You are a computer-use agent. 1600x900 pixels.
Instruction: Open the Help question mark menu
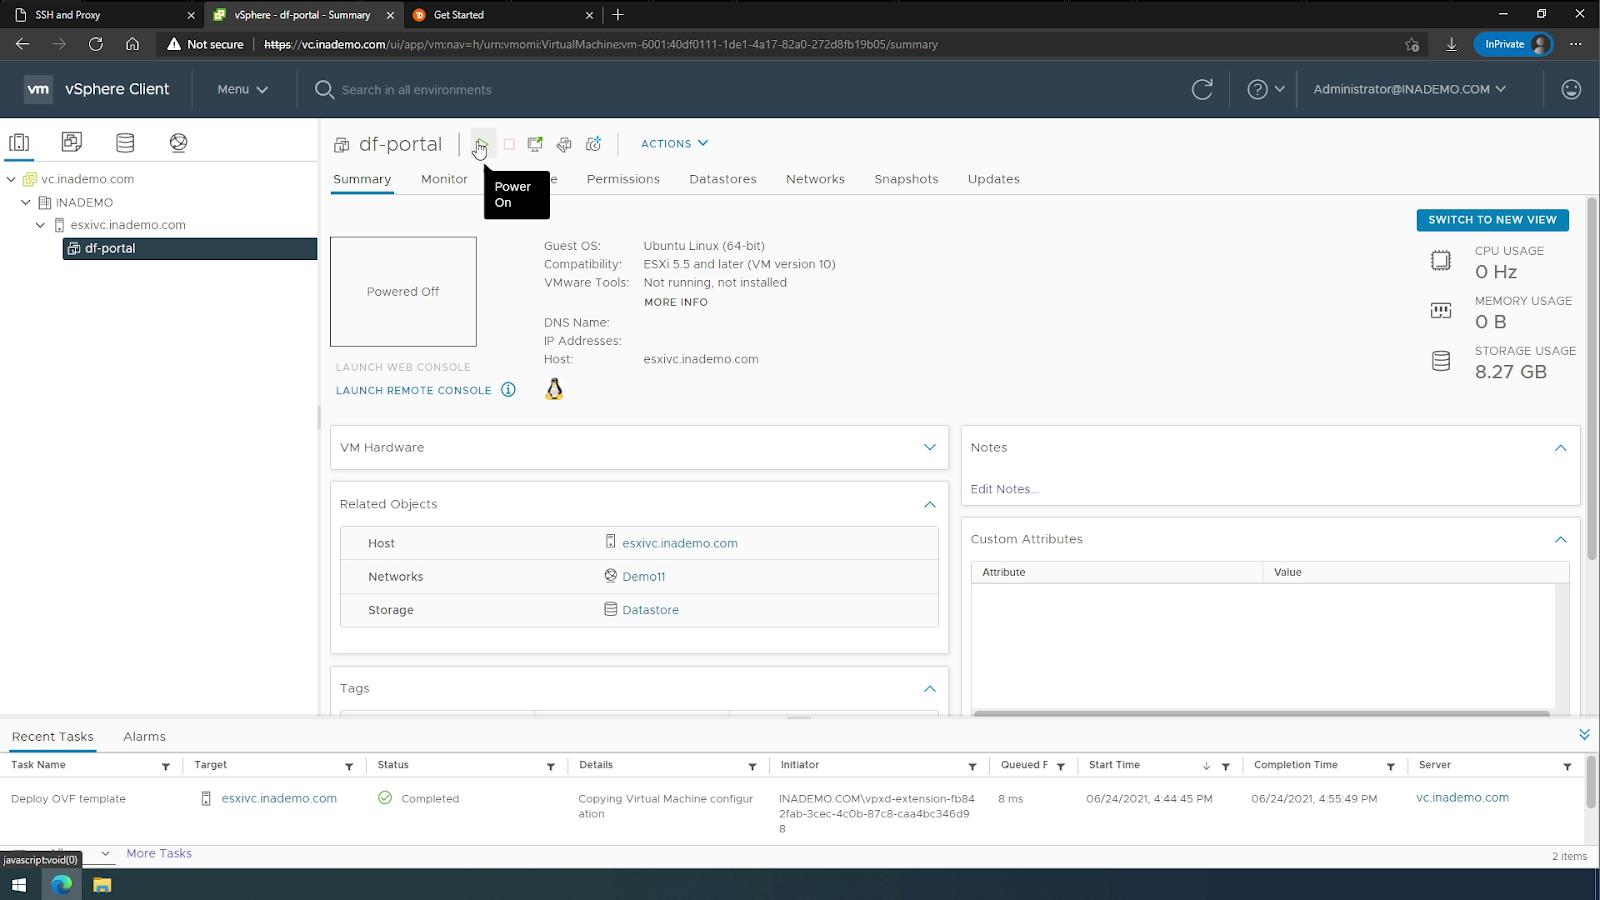(1265, 89)
